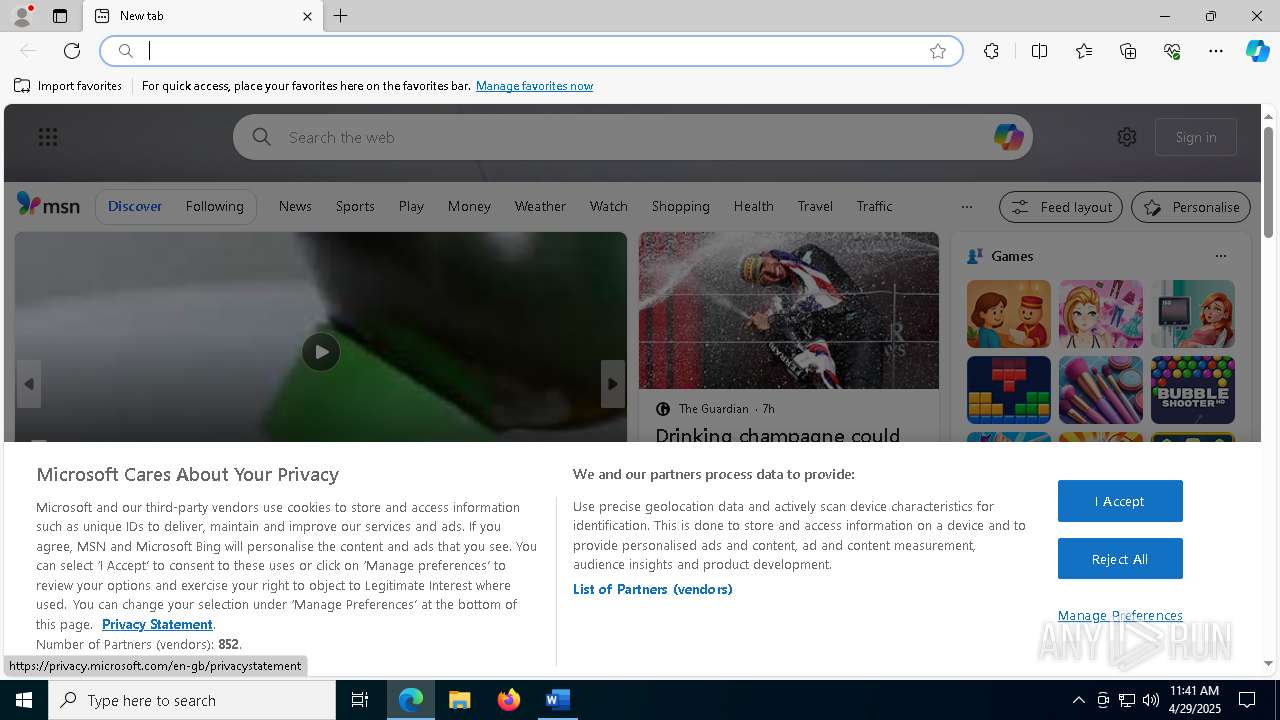The image size is (1280, 720).
Task: Play the featured video
Action: (x=321, y=352)
